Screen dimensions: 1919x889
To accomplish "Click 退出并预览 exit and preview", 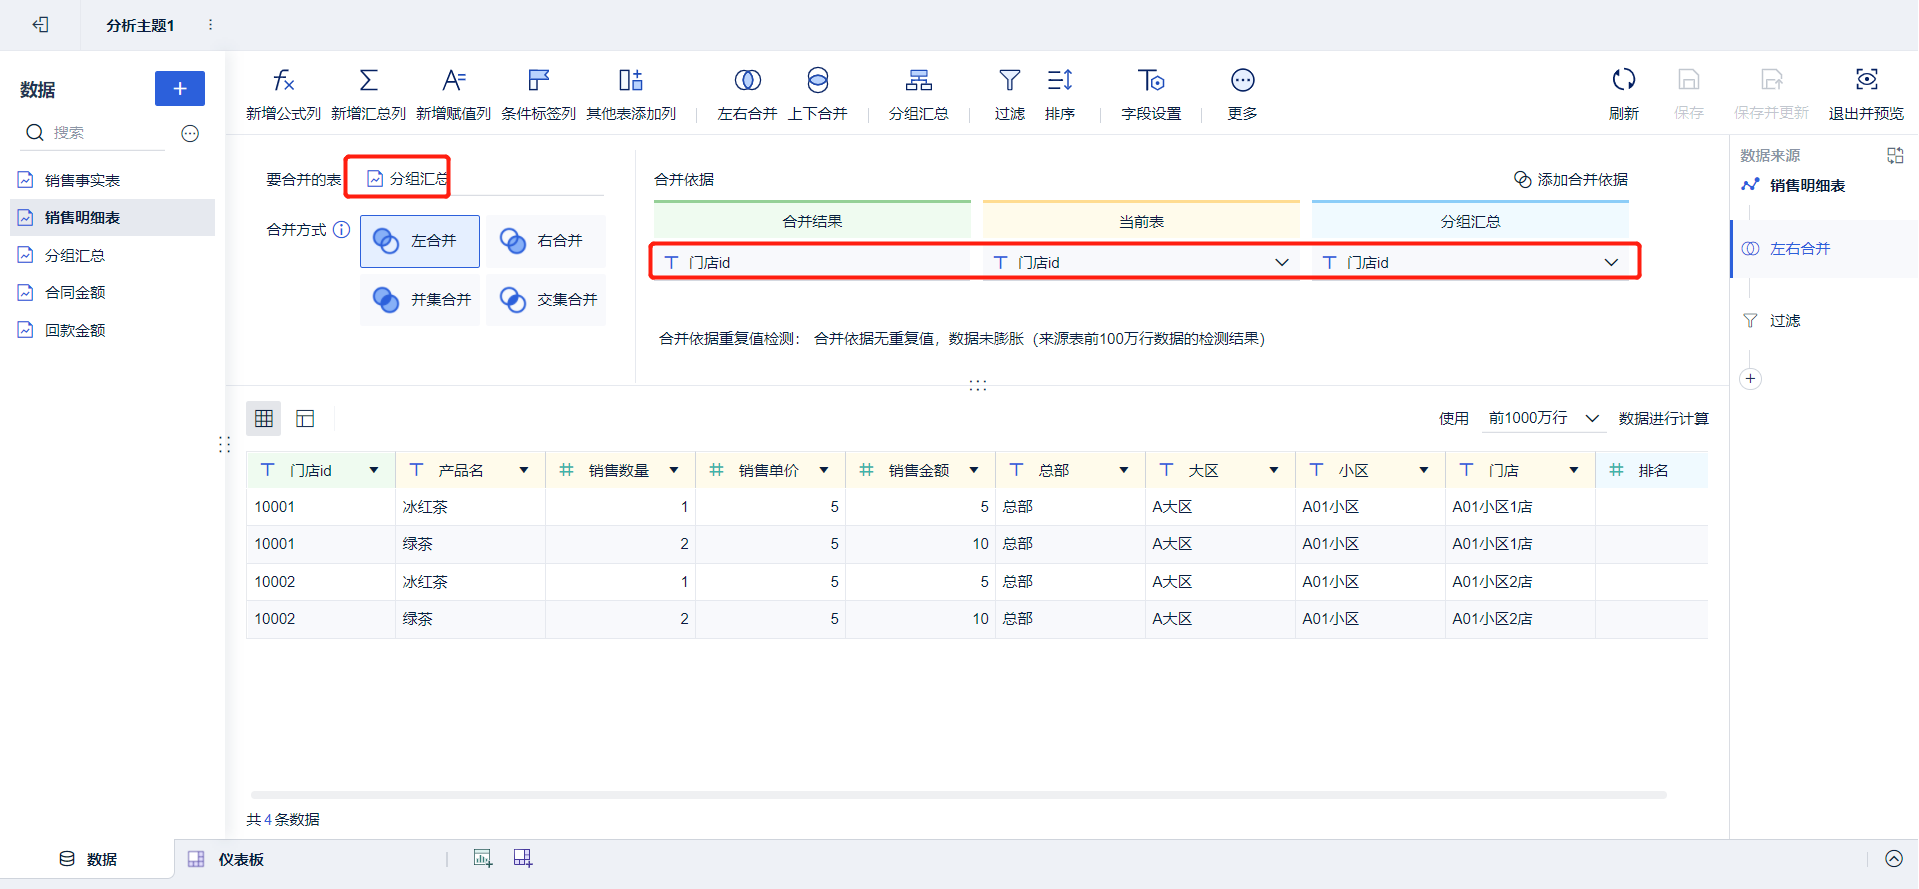I will click(1866, 95).
